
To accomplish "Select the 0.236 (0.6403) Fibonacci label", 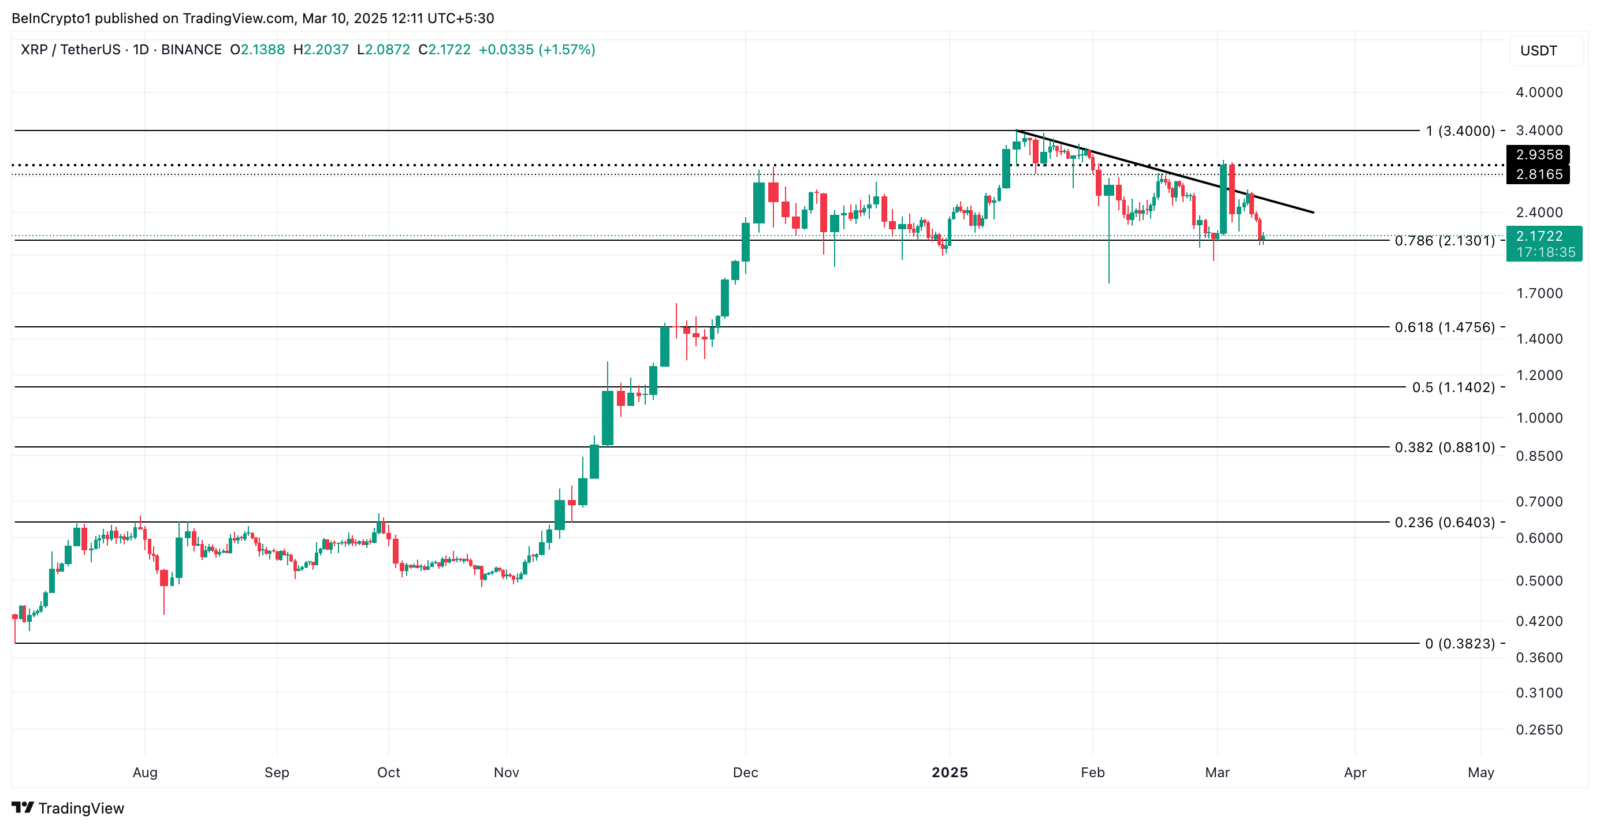I will (1445, 522).
